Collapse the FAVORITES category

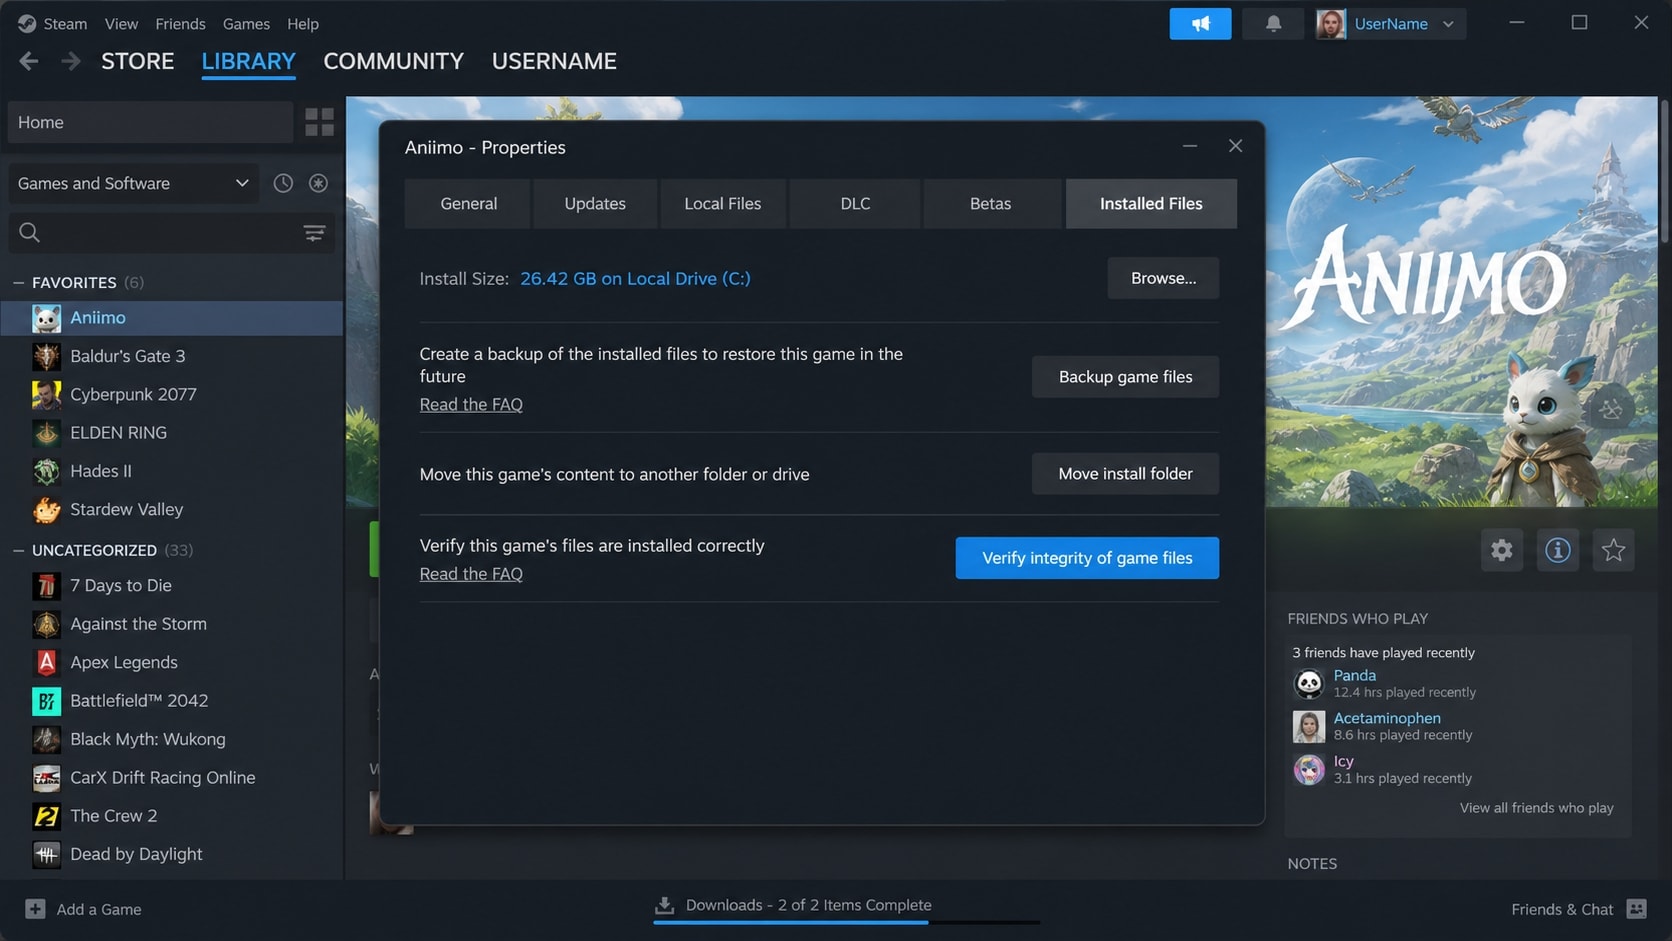[x=18, y=283]
